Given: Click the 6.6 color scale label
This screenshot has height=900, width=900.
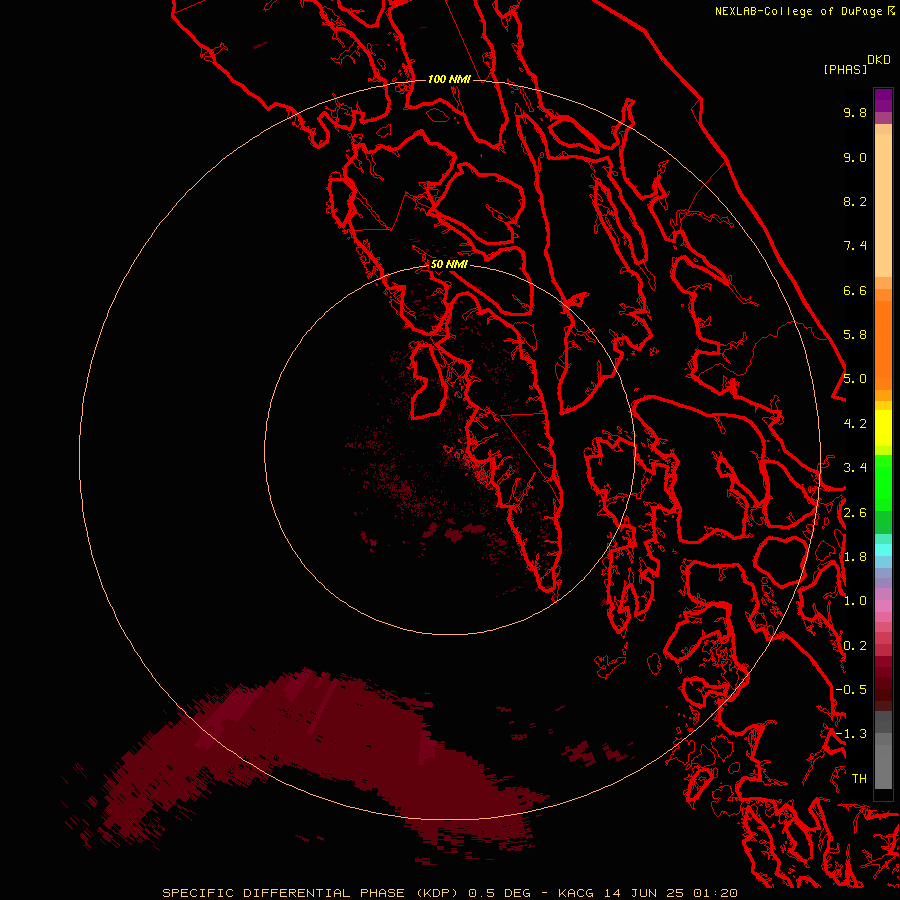Looking at the screenshot, I should click(x=855, y=290).
